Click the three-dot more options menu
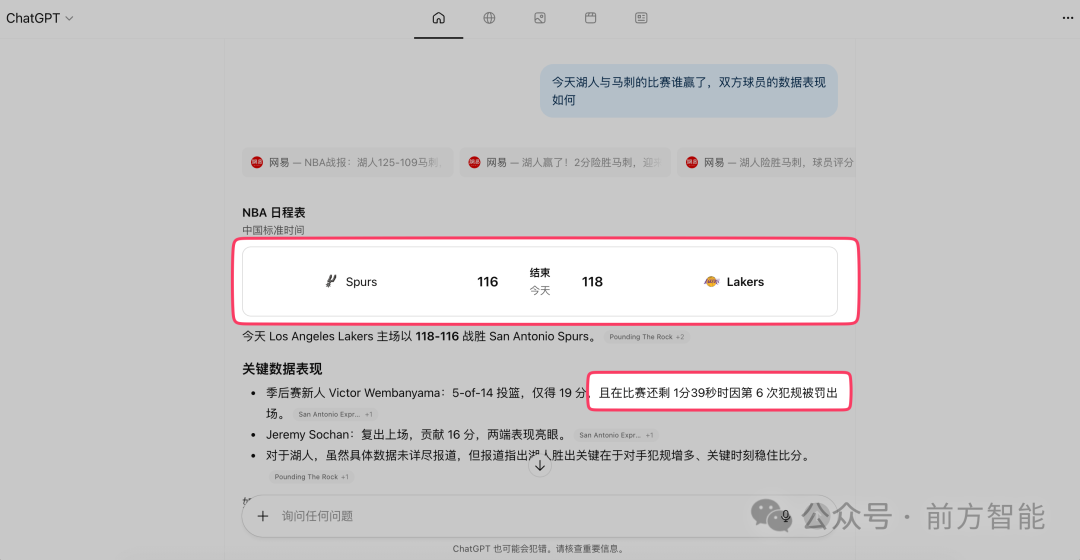The width and height of the screenshot is (1080, 560). (1066, 18)
